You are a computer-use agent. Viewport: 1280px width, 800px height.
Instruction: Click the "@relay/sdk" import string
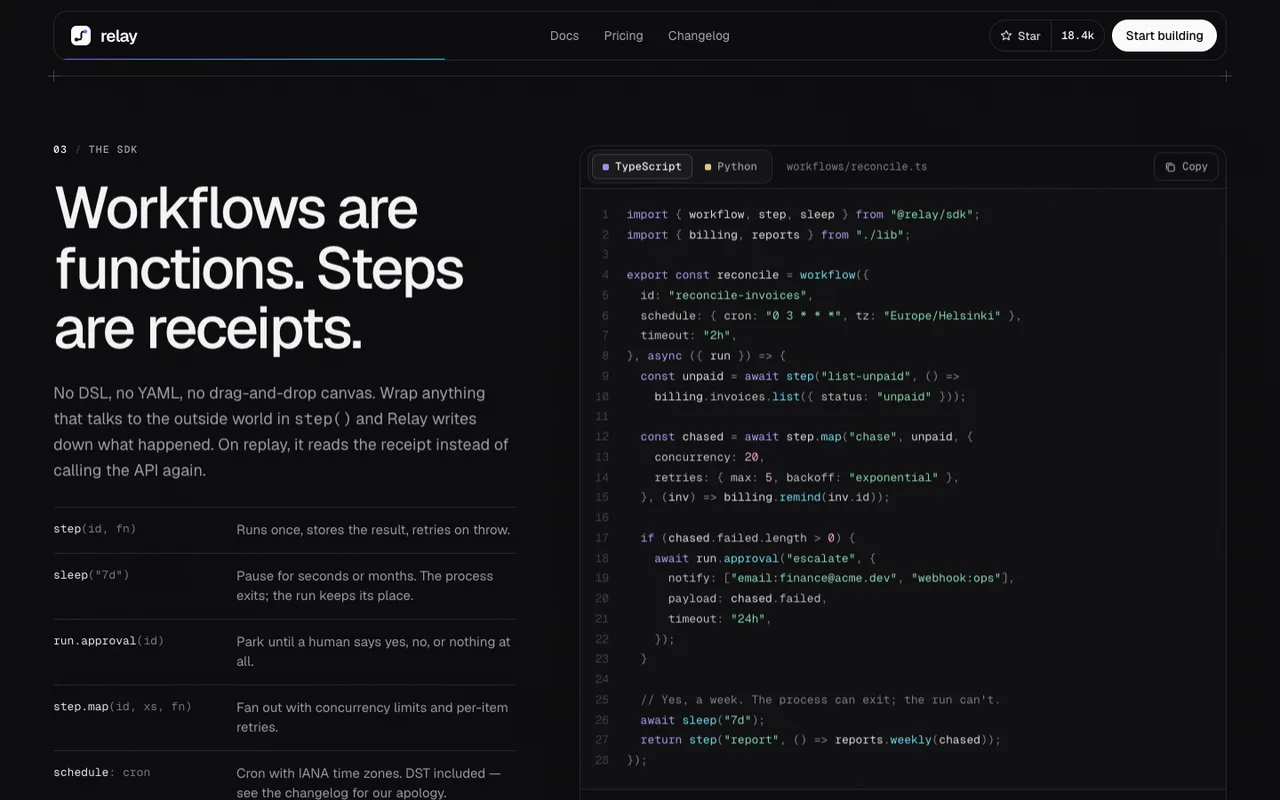[932, 214]
